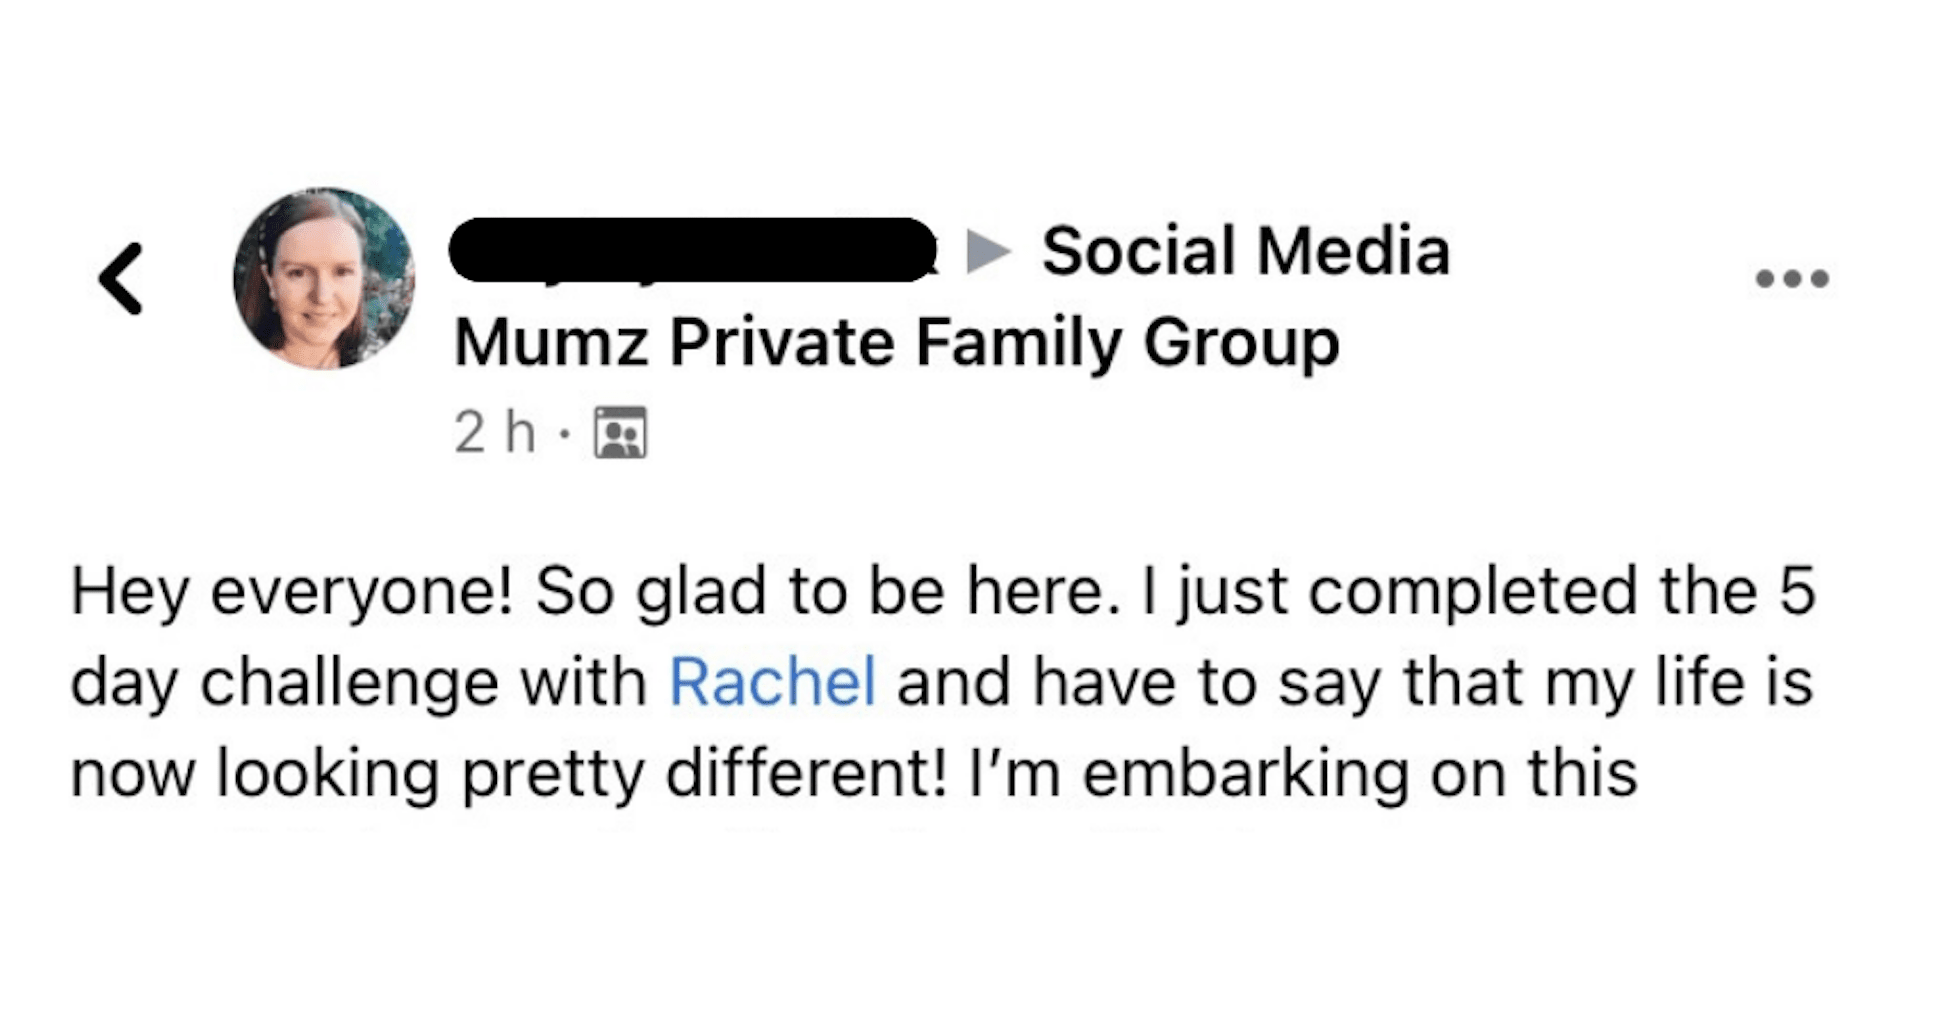Image resolution: width=1946 pixels, height=1014 pixels.
Task: Click the 2 h post timestamp
Action: [x=495, y=432]
